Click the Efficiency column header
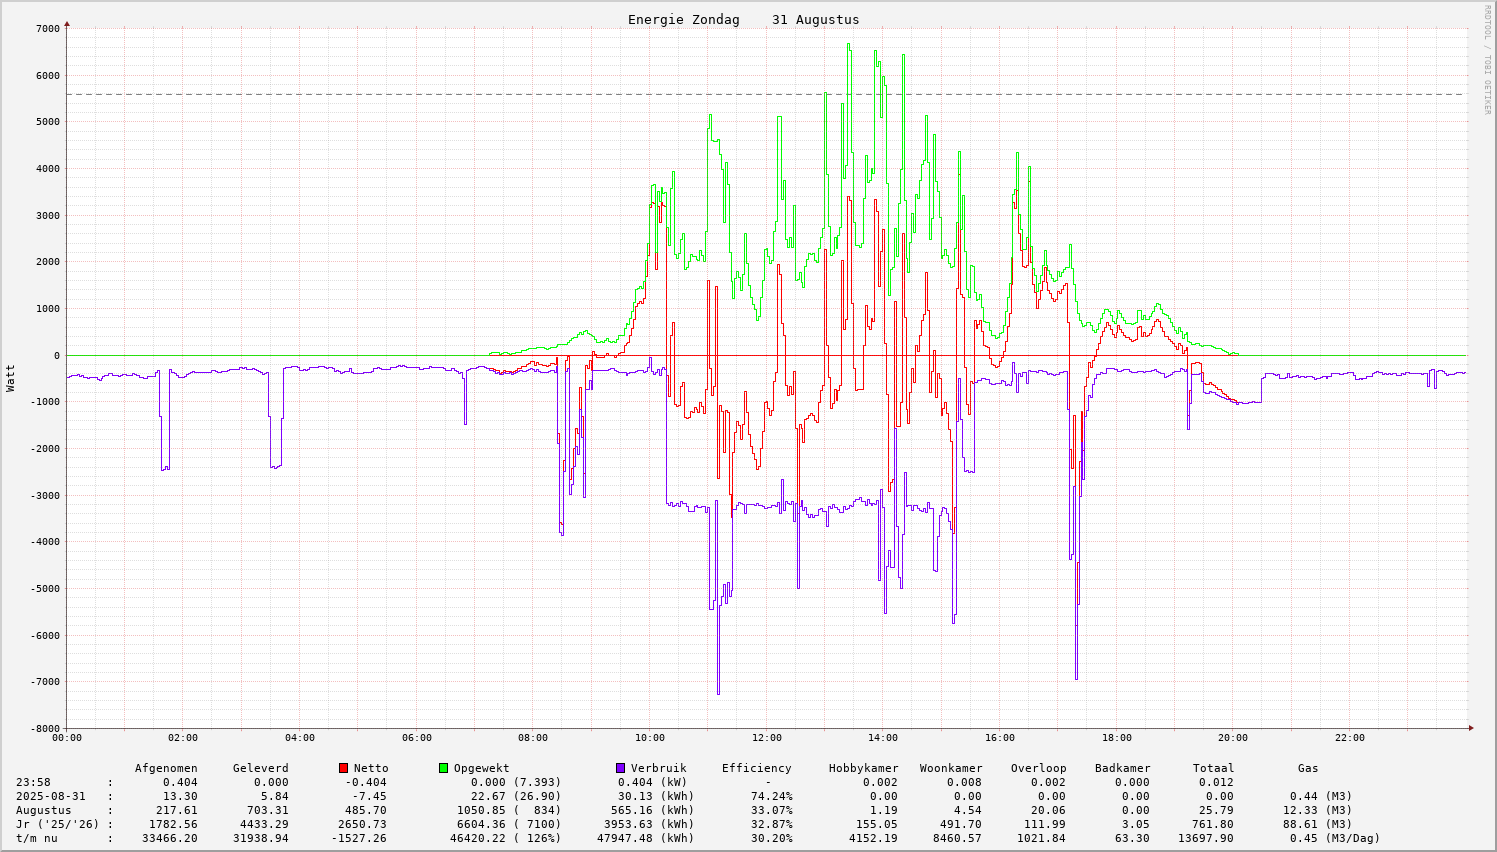1497x852 pixels. tap(756, 768)
